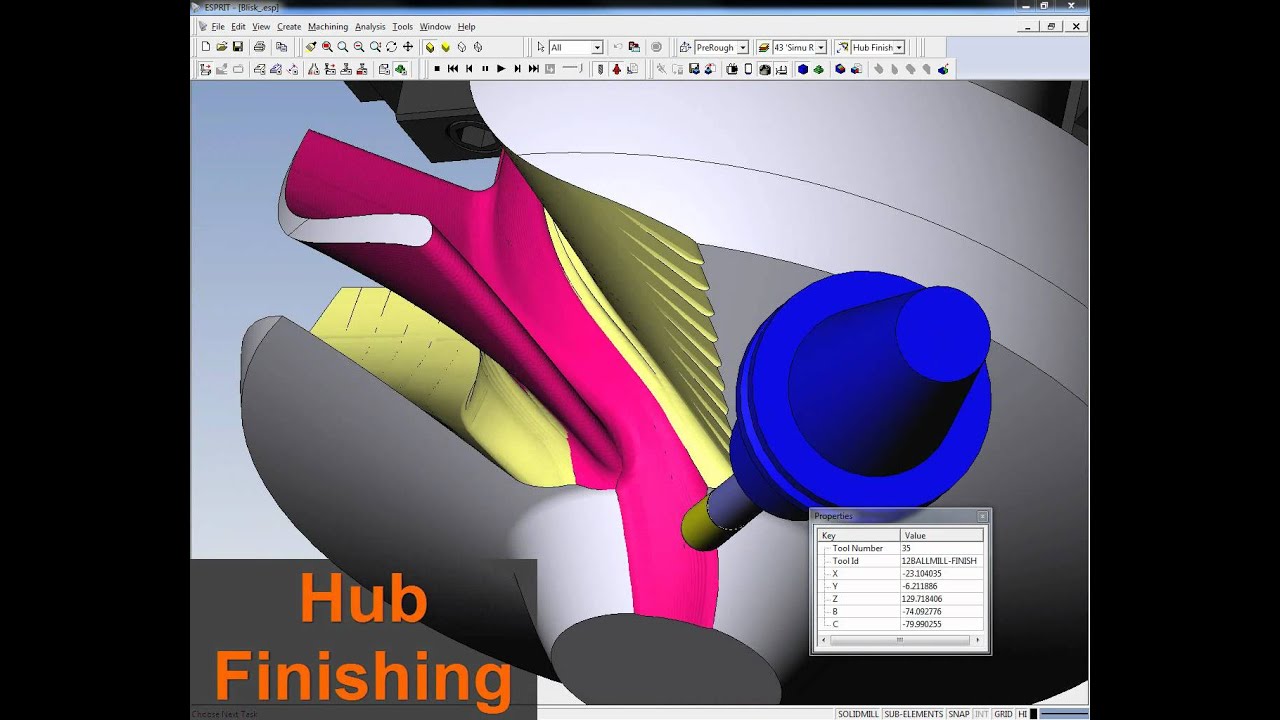Select the Zoom Out magnifier tool
This screenshot has width=1280, height=720.
pyautogui.click(x=359, y=47)
